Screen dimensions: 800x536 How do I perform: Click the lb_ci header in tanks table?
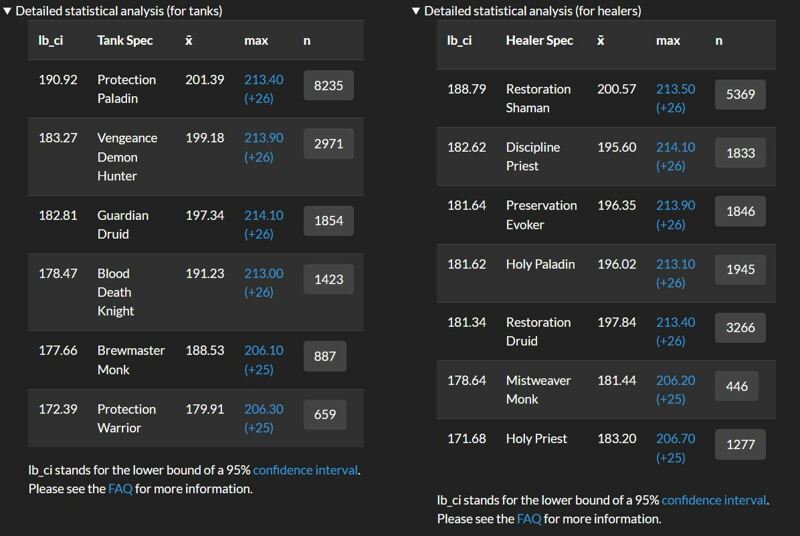(x=51, y=40)
